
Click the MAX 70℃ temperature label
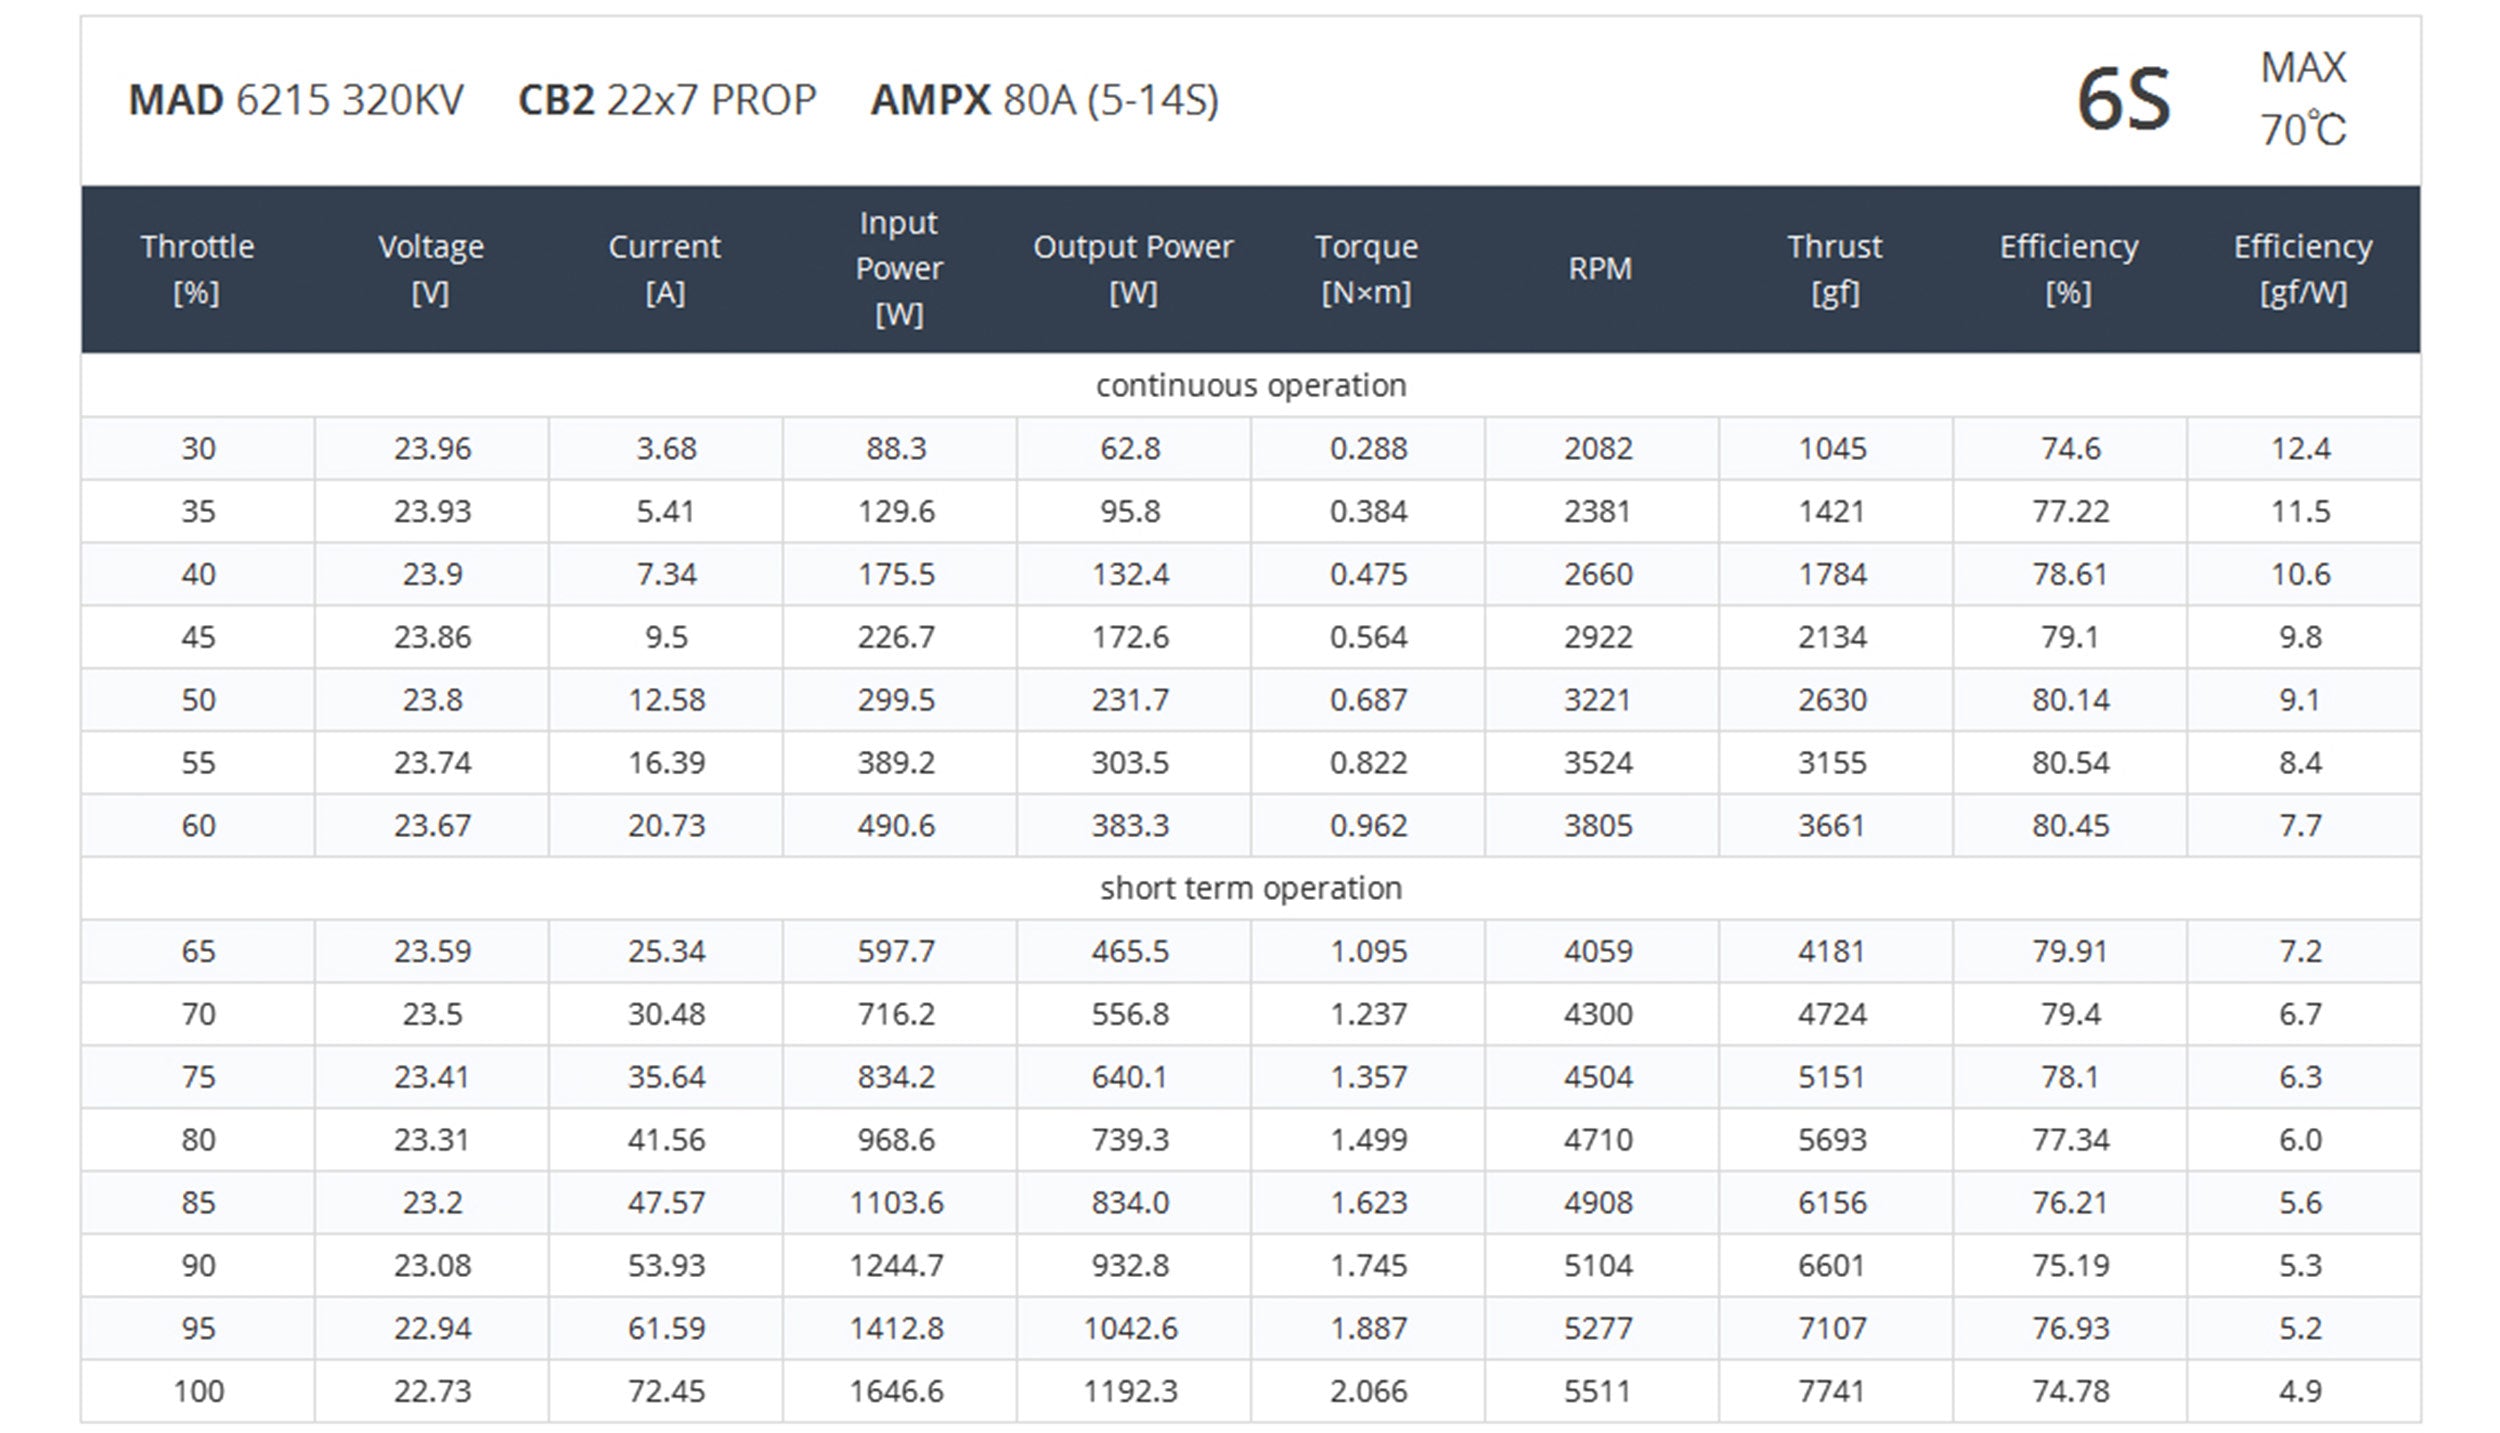tap(2302, 99)
